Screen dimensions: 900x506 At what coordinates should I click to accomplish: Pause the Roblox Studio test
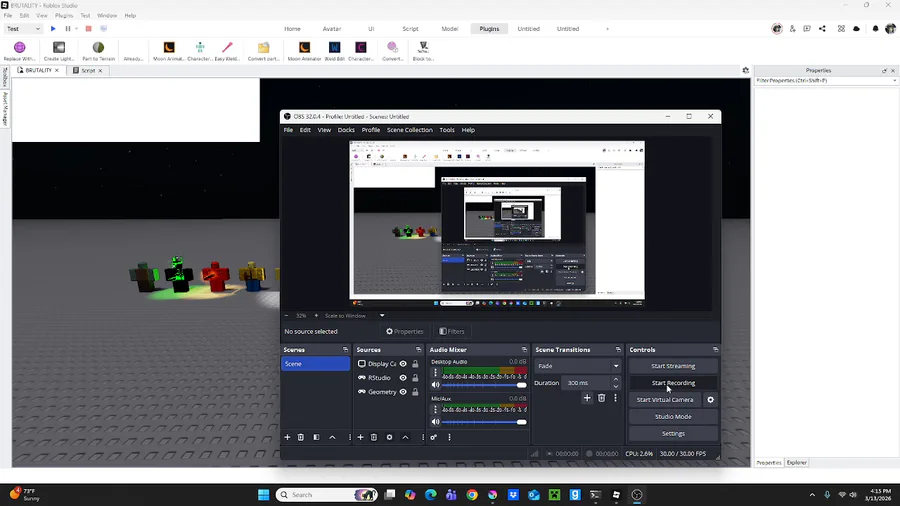(x=68, y=29)
